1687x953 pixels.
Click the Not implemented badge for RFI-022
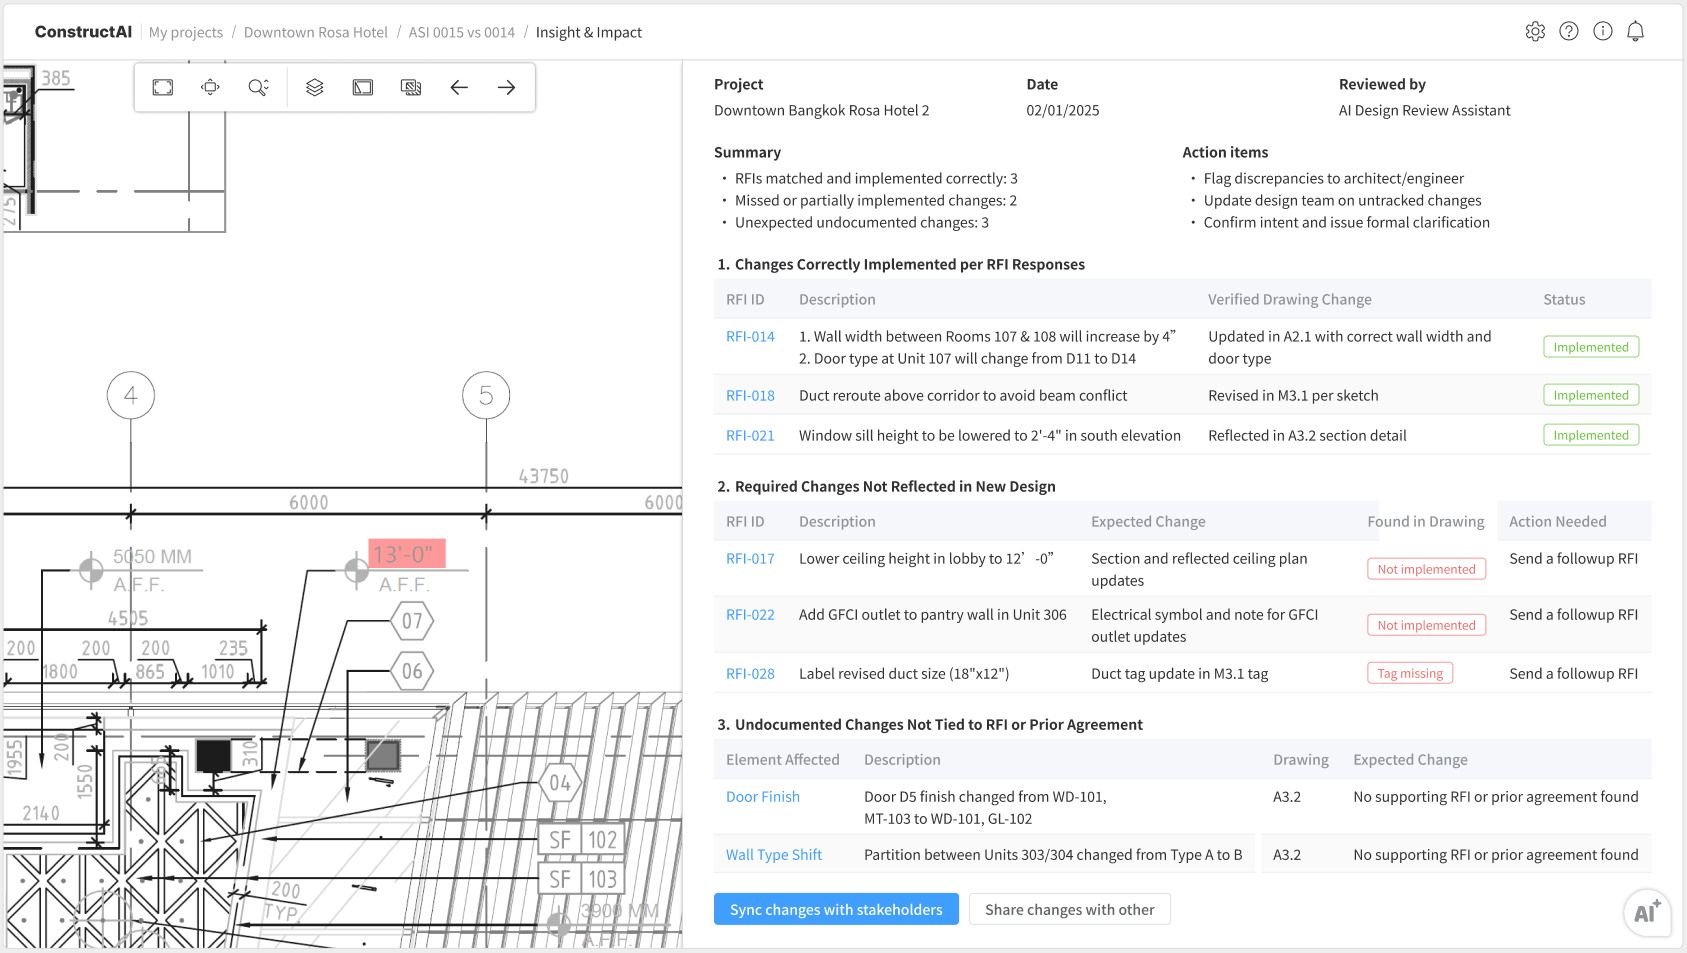click(x=1426, y=624)
